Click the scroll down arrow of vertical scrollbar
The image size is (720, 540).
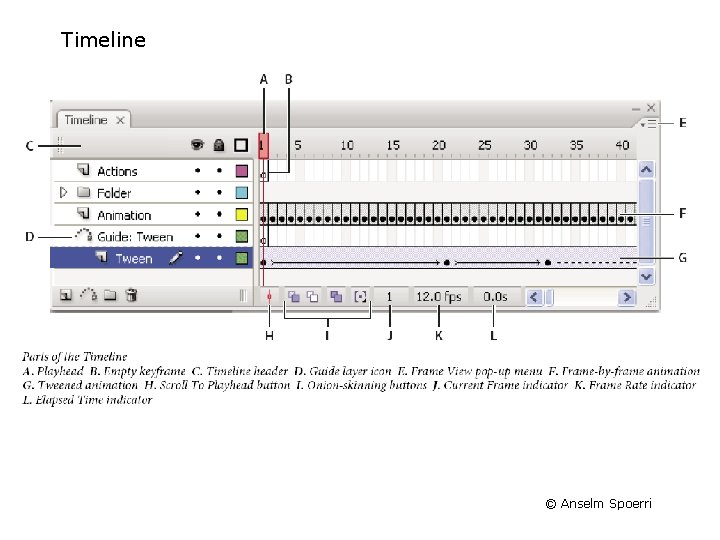pos(646,276)
